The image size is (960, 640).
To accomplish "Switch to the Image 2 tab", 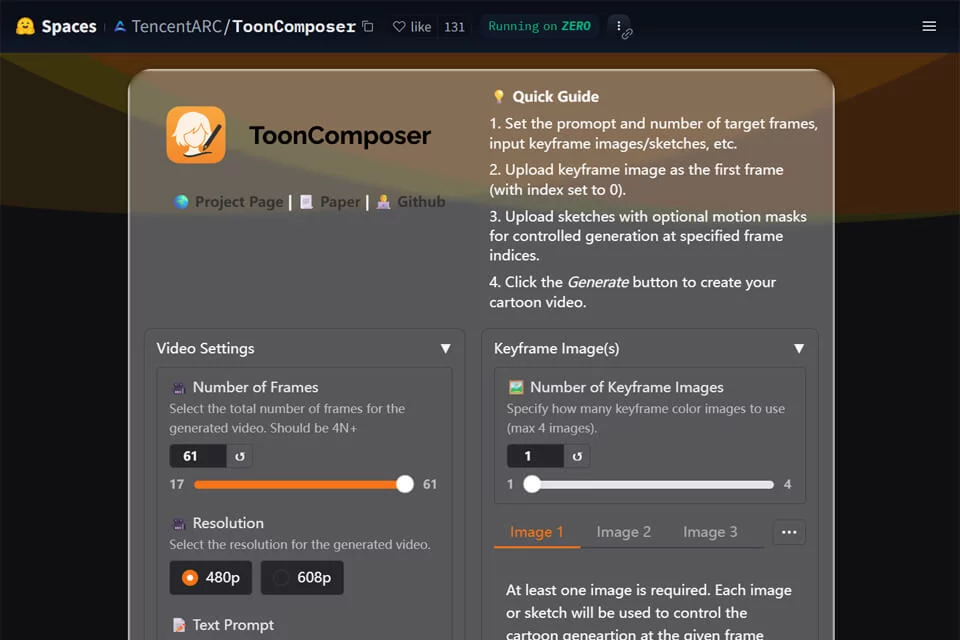I will [623, 532].
